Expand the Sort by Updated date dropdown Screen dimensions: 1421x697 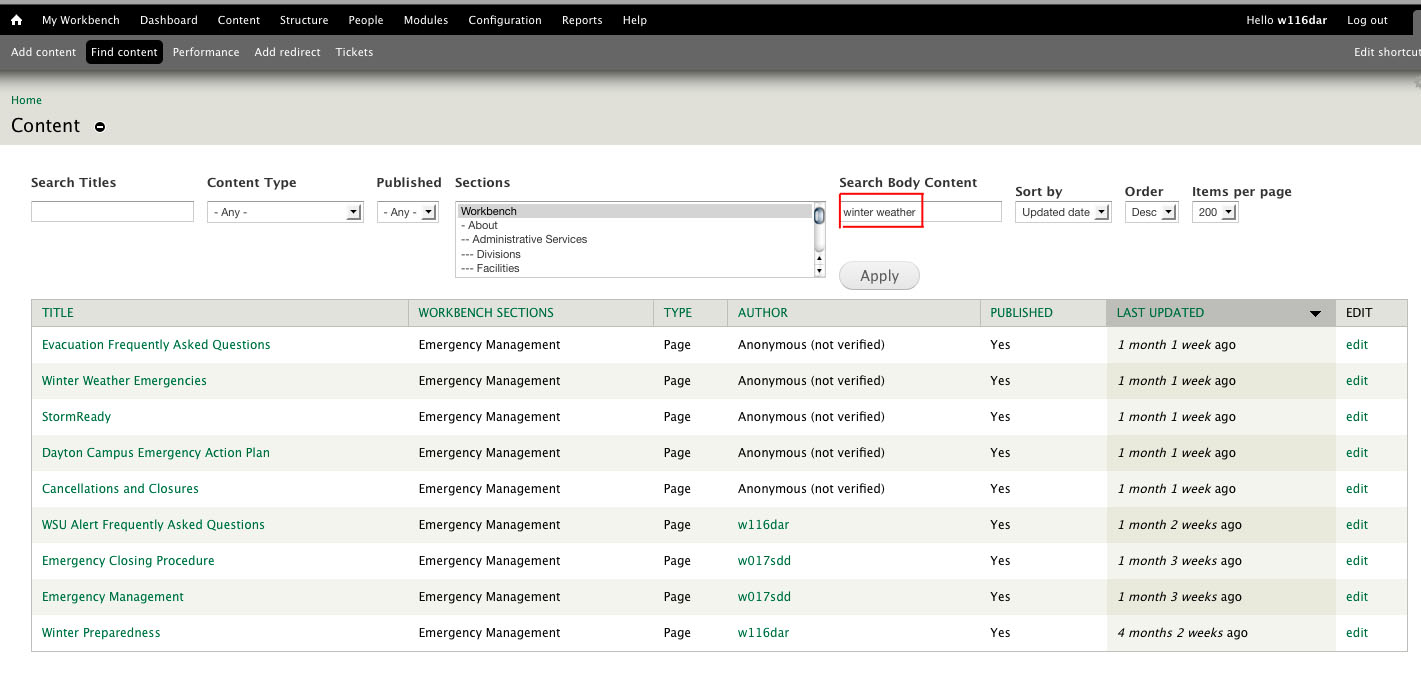tap(1063, 212)
